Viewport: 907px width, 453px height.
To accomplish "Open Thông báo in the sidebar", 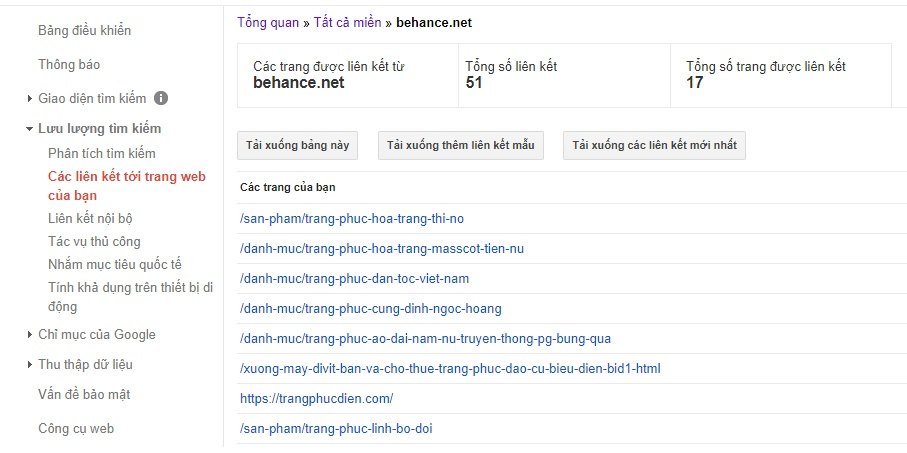I will (x=69, y=64).
